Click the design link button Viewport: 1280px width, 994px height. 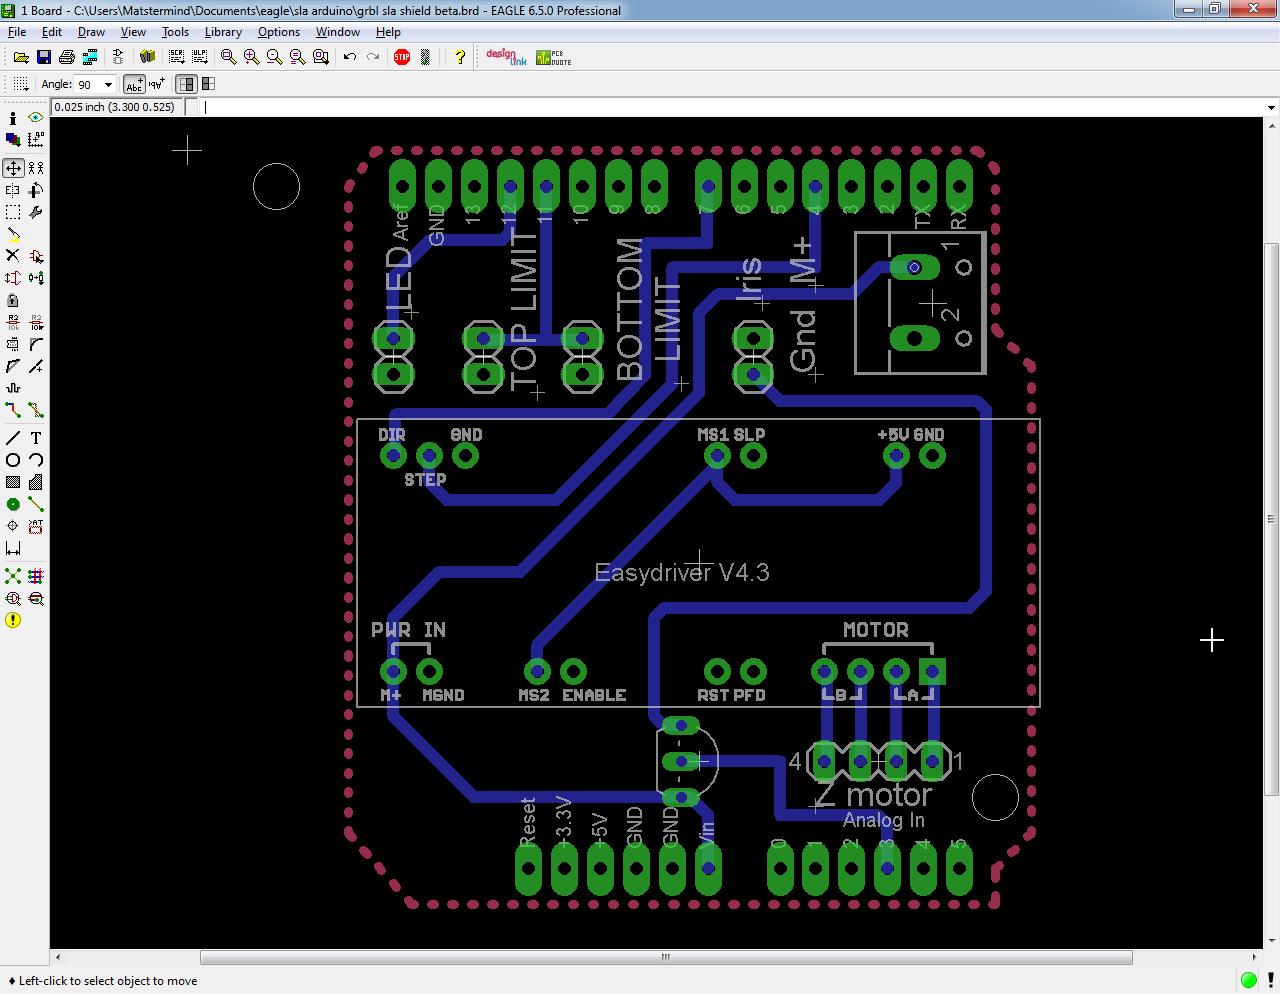[505, 57]
